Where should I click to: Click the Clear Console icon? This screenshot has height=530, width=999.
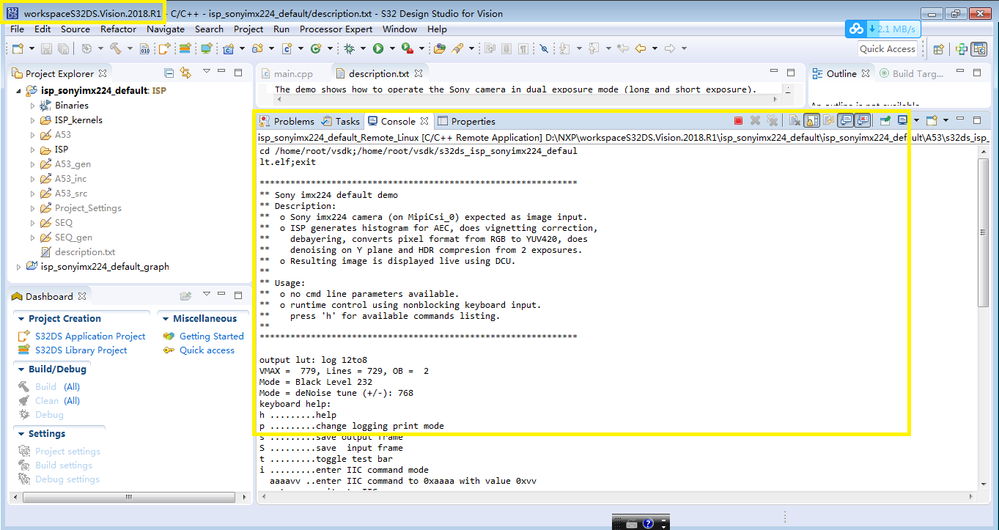click(794, 120)
